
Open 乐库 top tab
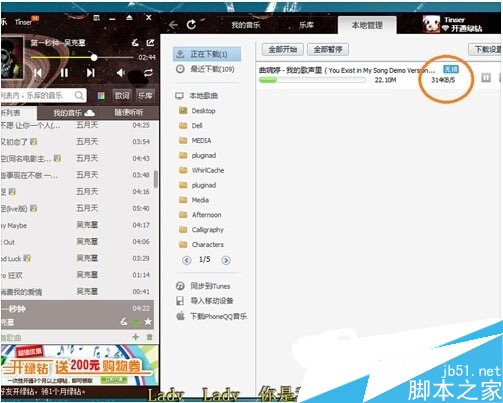306,25
